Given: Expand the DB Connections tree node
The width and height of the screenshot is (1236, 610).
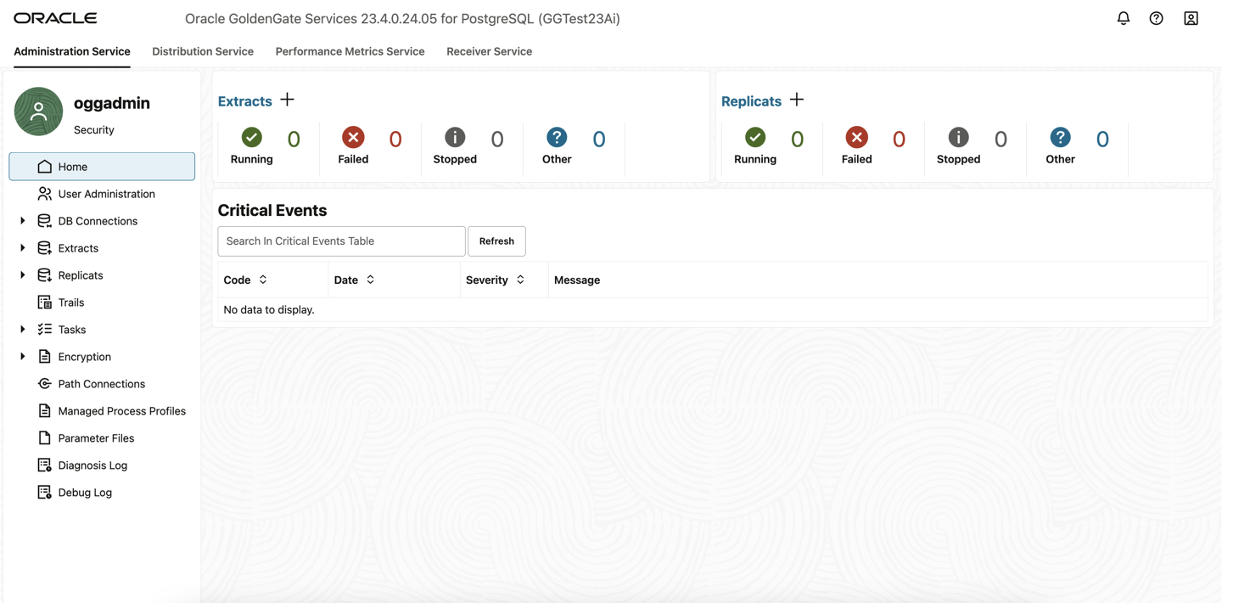Looking at the screenshot, I should [23, 220].
